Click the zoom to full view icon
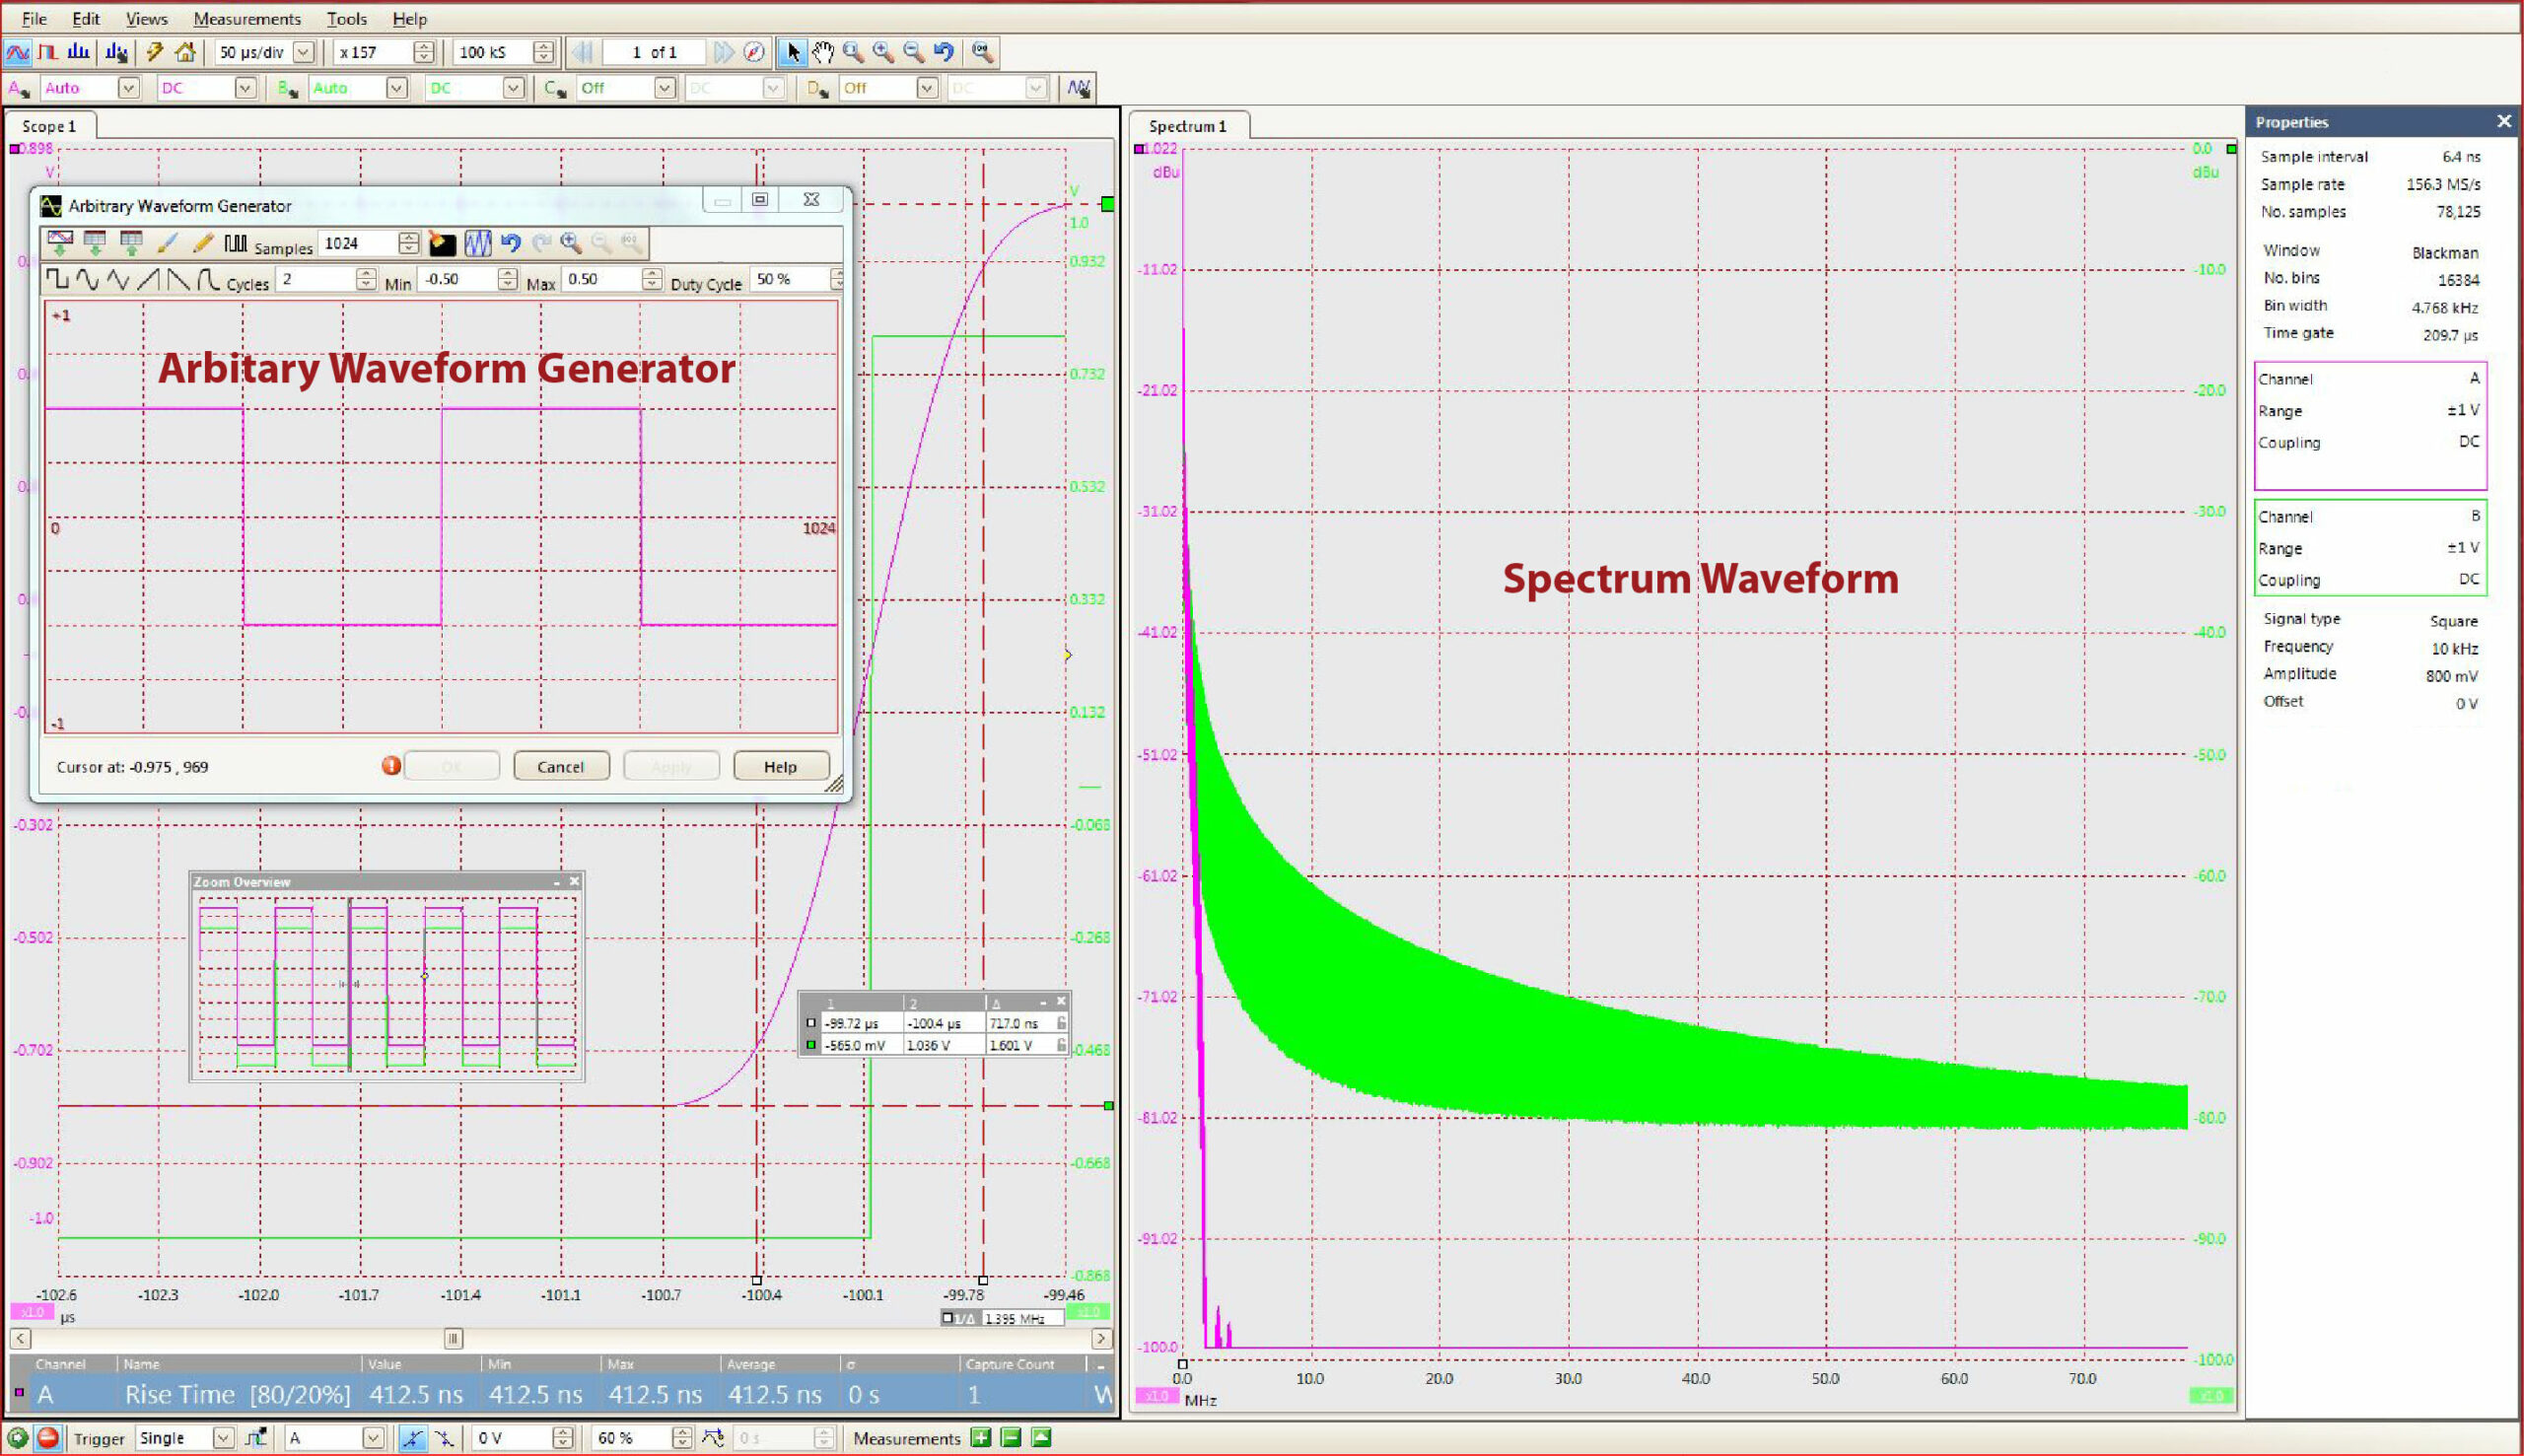Screen dimensions: 2524x1456 coord(982,52)
